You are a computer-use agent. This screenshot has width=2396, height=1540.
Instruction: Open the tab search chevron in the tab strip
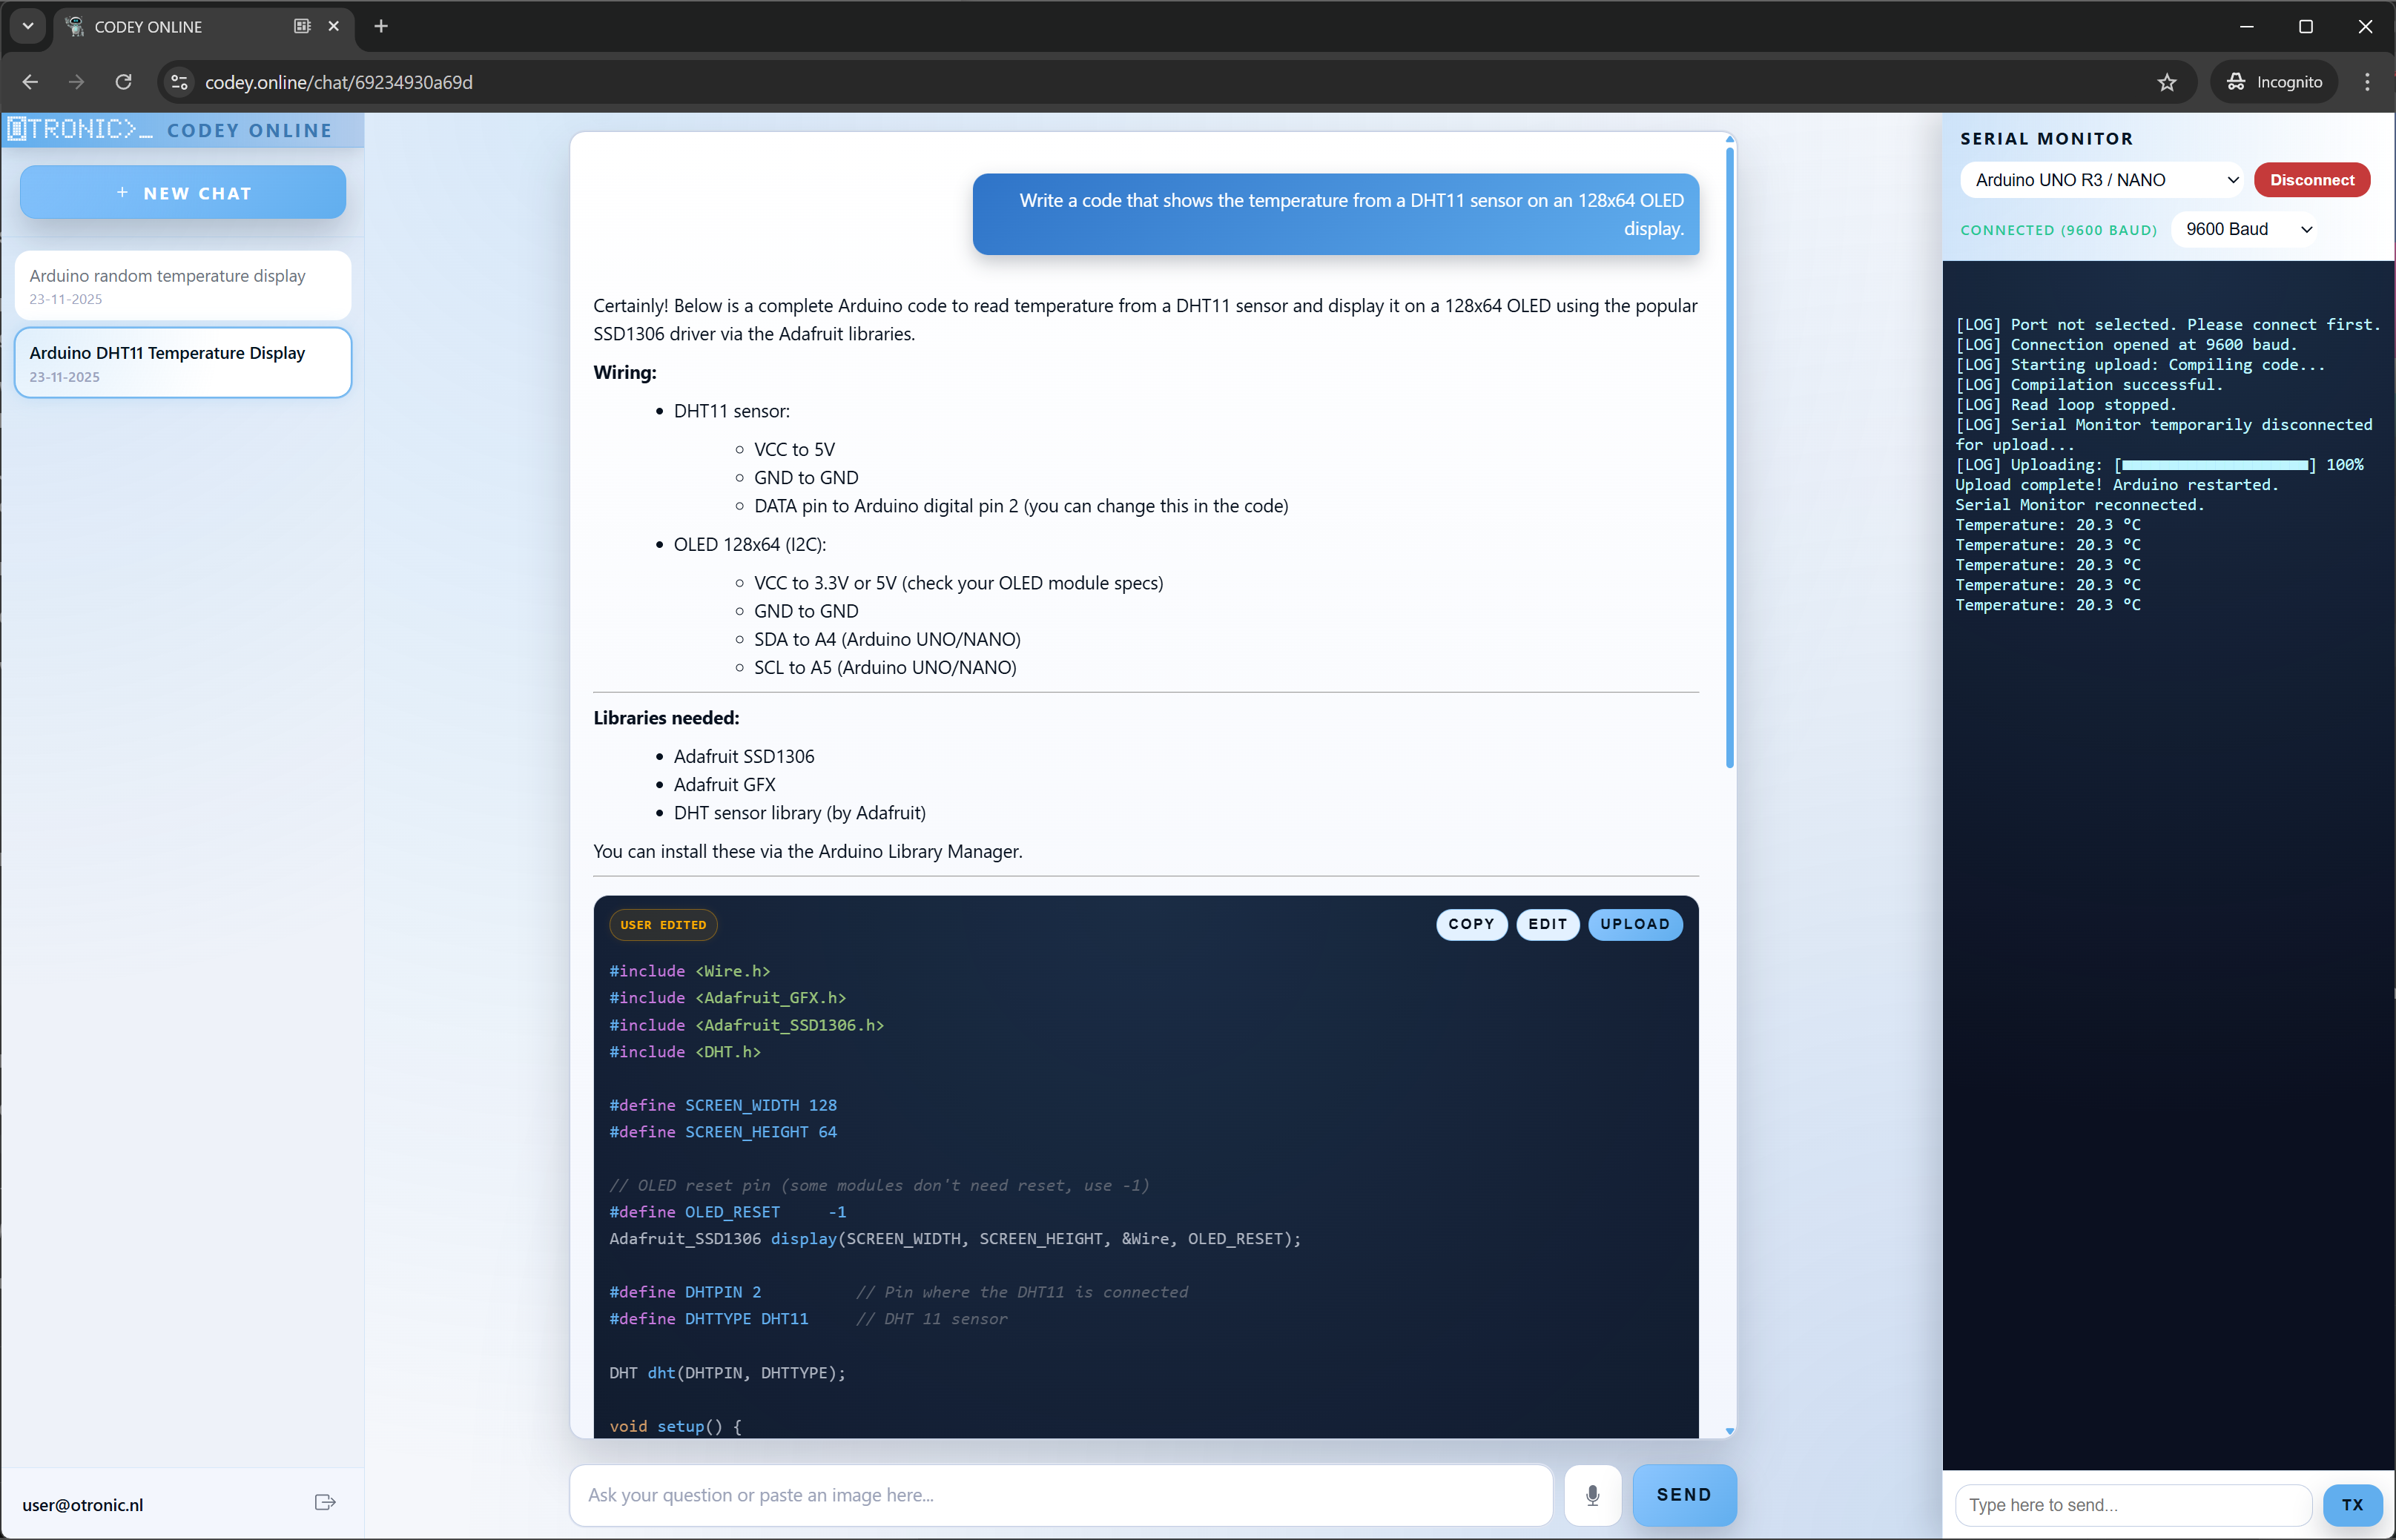tap(27, 26)
